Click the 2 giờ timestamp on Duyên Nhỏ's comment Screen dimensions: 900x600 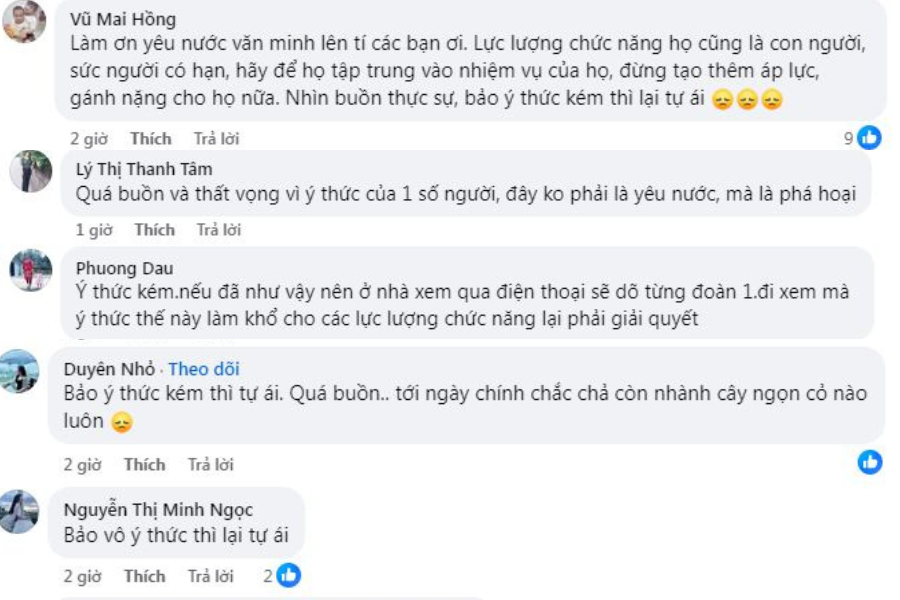[x=82, y=465]
